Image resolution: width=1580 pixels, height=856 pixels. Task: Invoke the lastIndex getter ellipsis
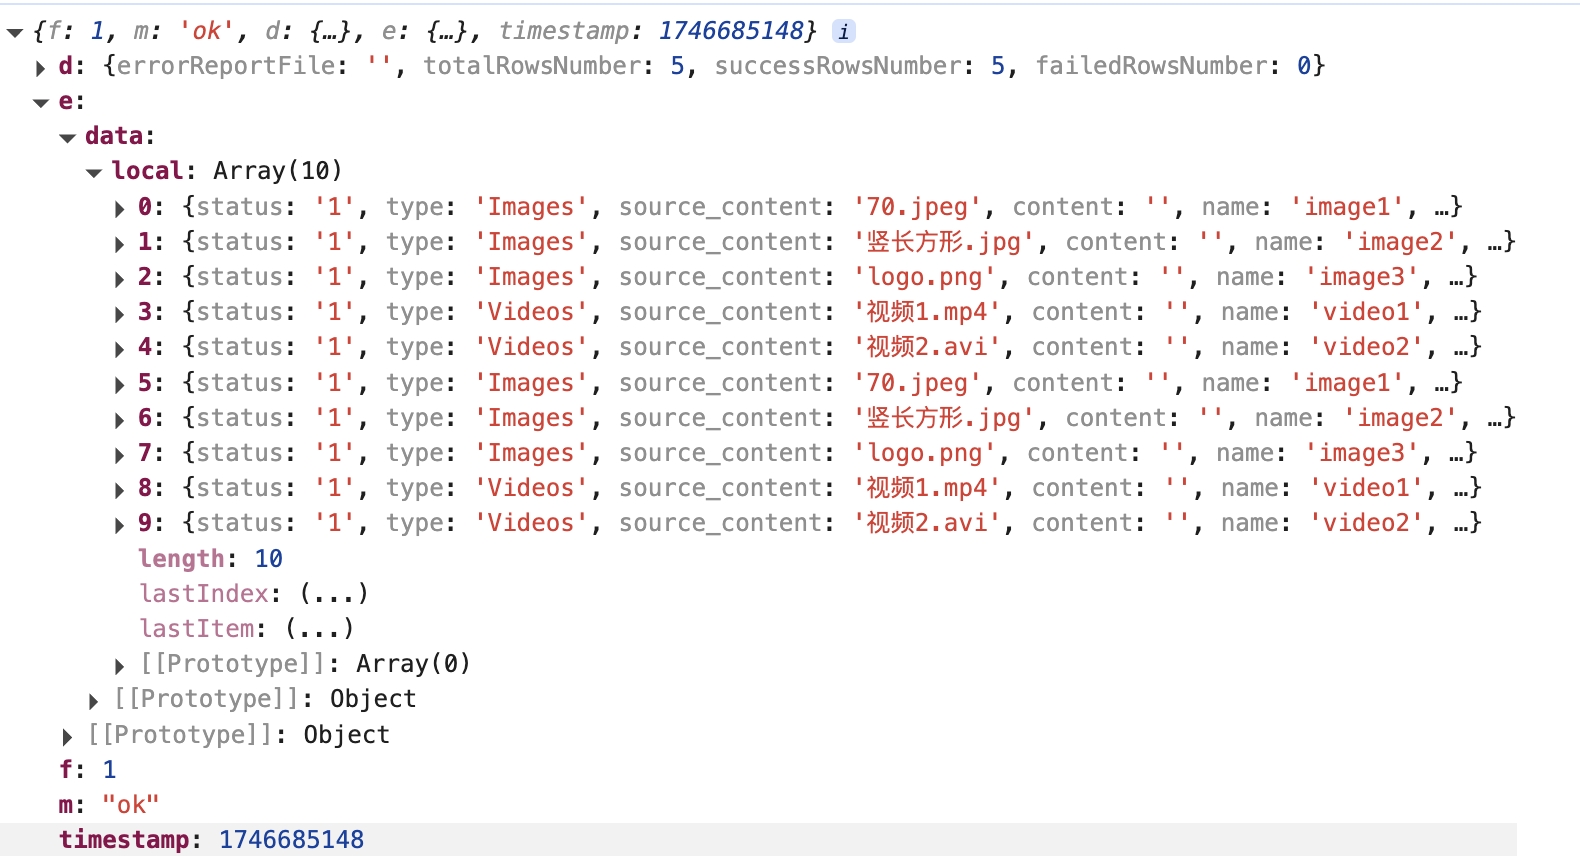click(334, 594)
